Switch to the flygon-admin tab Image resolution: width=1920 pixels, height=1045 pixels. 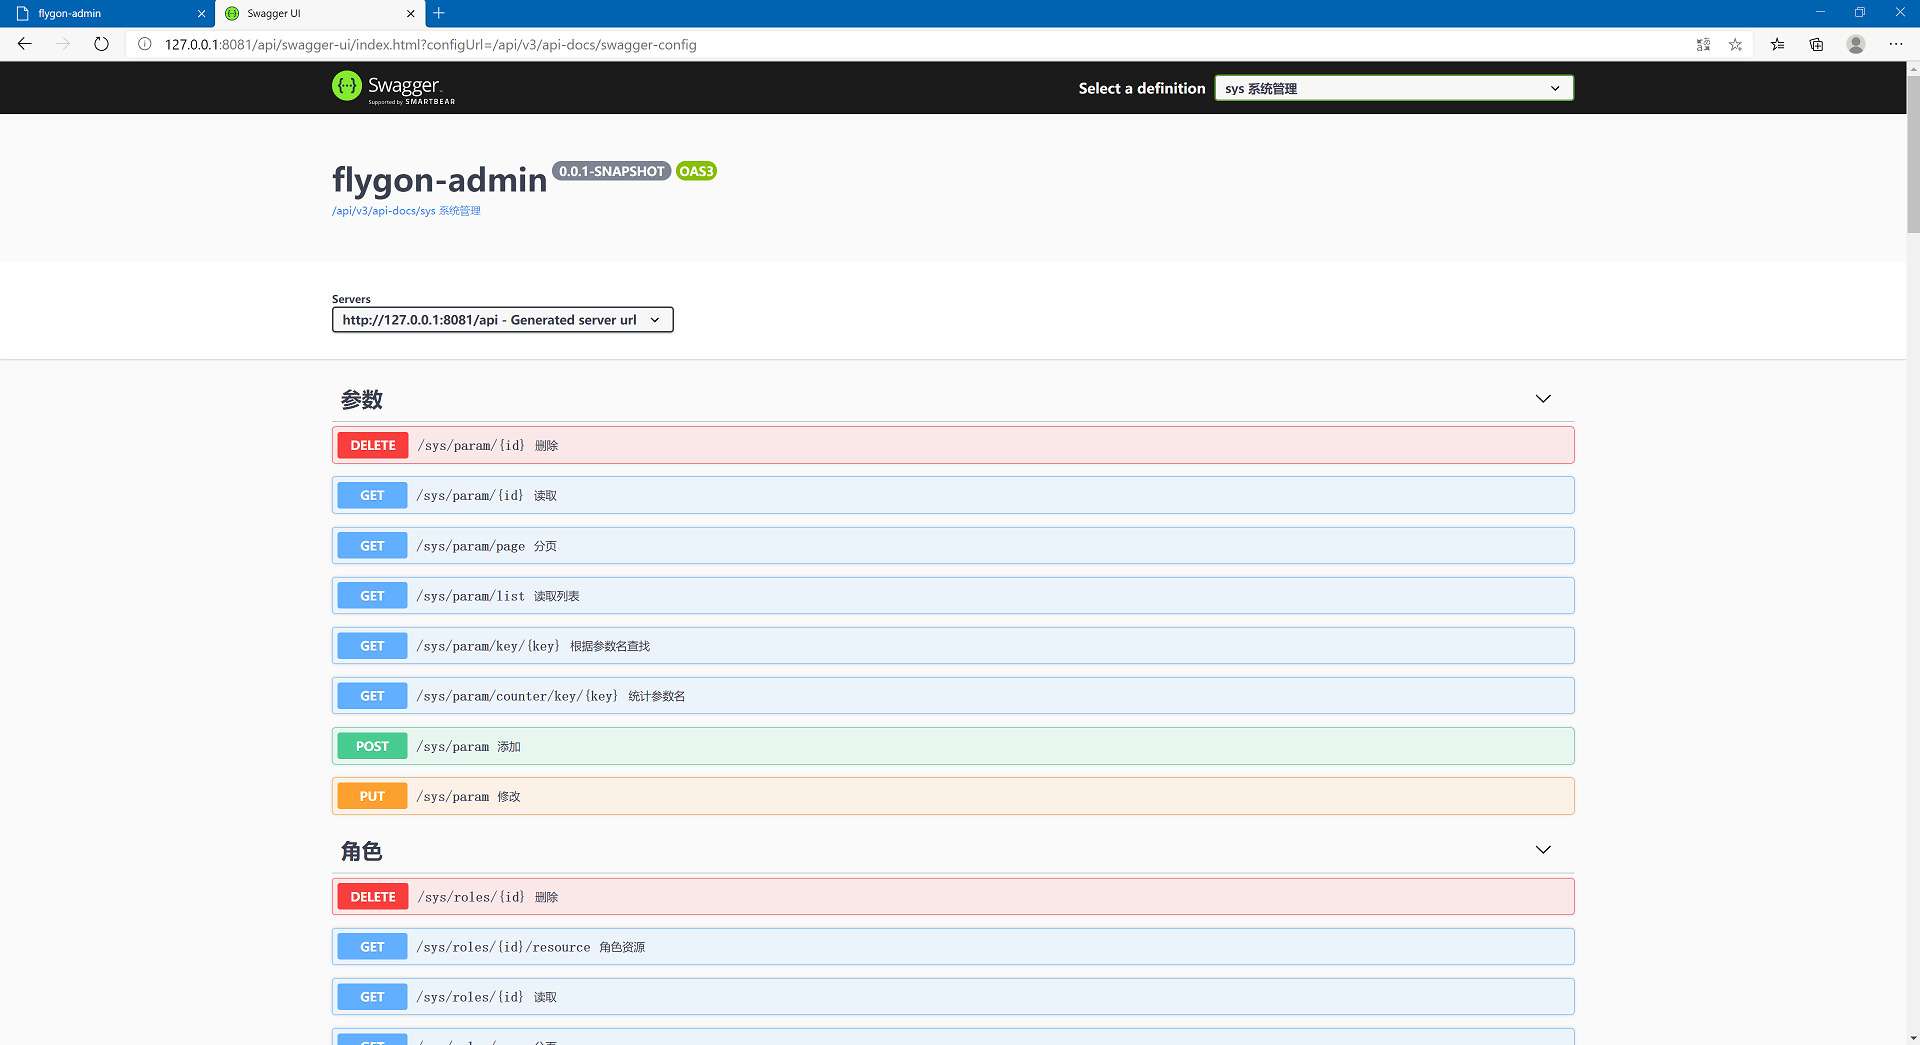coord(107,14)
